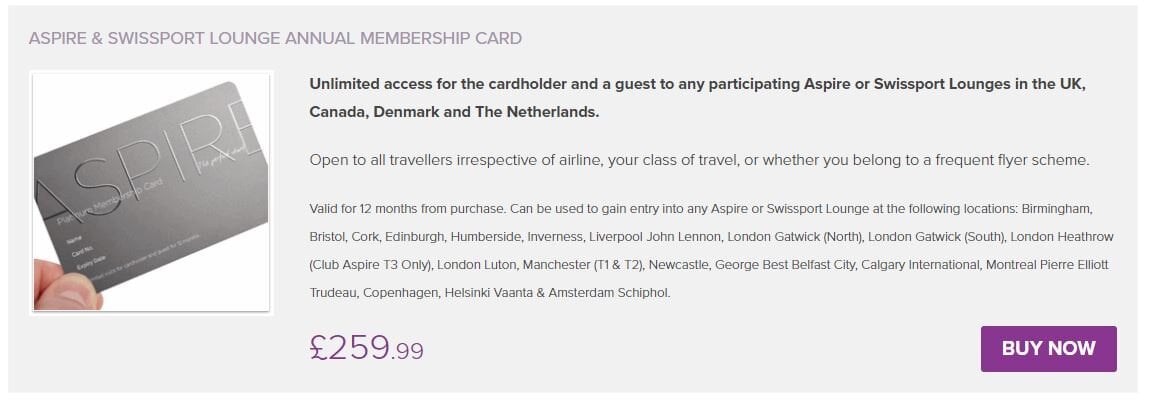Click the pound sign in the price
The width and height of the screenshot is (1153, 404).
[320, 347]
